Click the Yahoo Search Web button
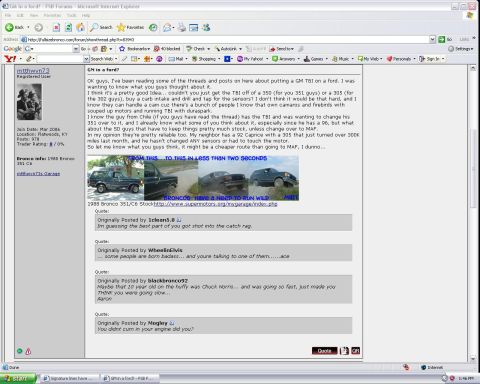The width and height of the screenshot is (480, 384). [x=102, y=59]
